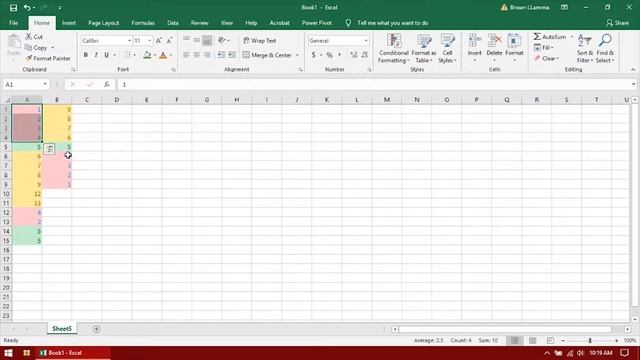Image resolution: width=640 pixels, height=360 pixels.
Task: Toggle Underline formatting
Action: pos(107,55)
